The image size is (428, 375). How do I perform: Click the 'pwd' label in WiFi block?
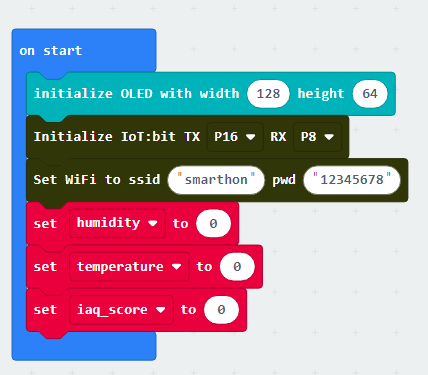tap(284, 180)
